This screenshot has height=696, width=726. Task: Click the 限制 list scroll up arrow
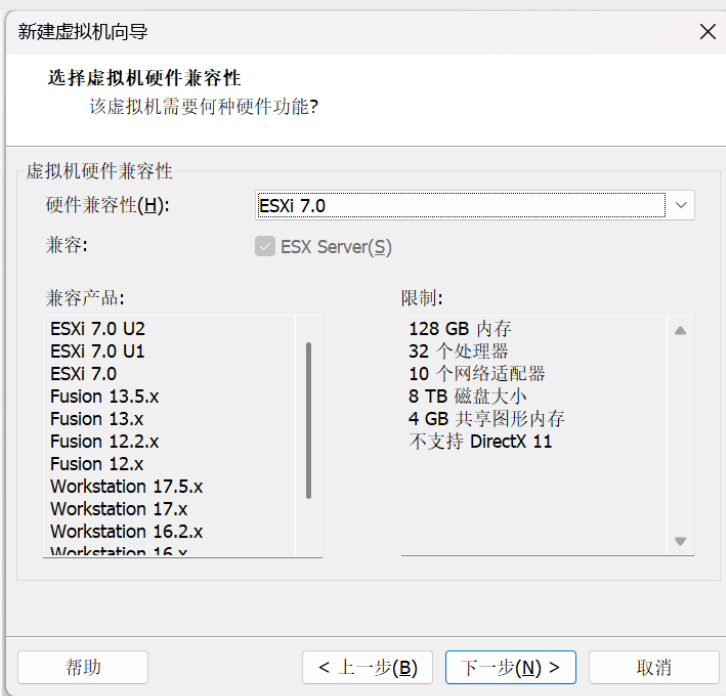click(x=680, y=331)
